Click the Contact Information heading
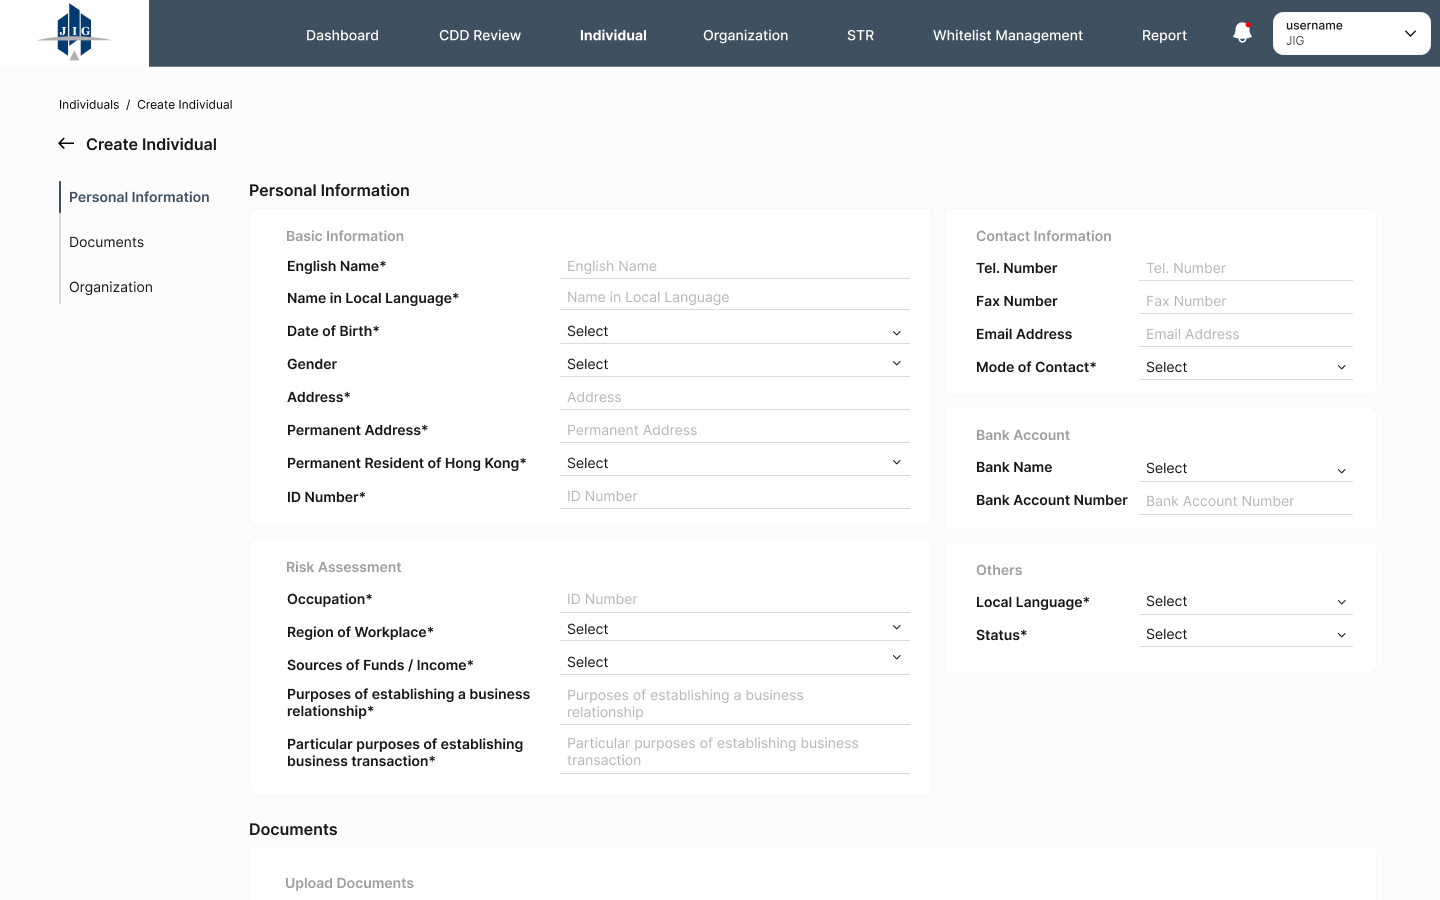The image size is (1440, 900). point(1043,236)
